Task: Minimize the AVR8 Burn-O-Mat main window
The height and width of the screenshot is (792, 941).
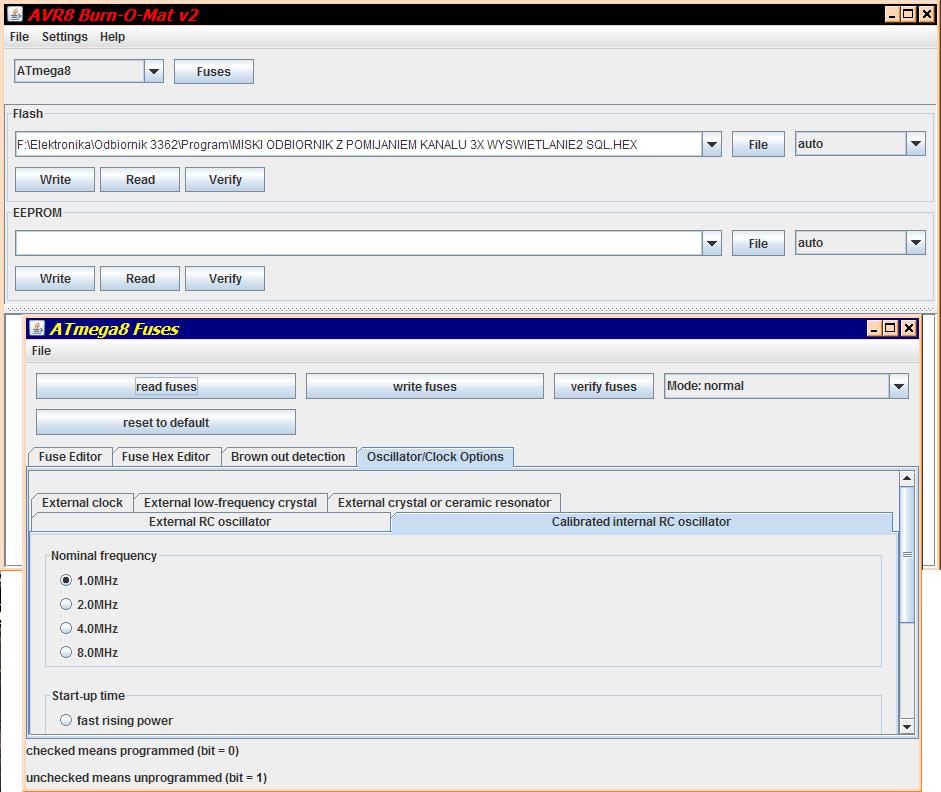Action: pos(892,14)
